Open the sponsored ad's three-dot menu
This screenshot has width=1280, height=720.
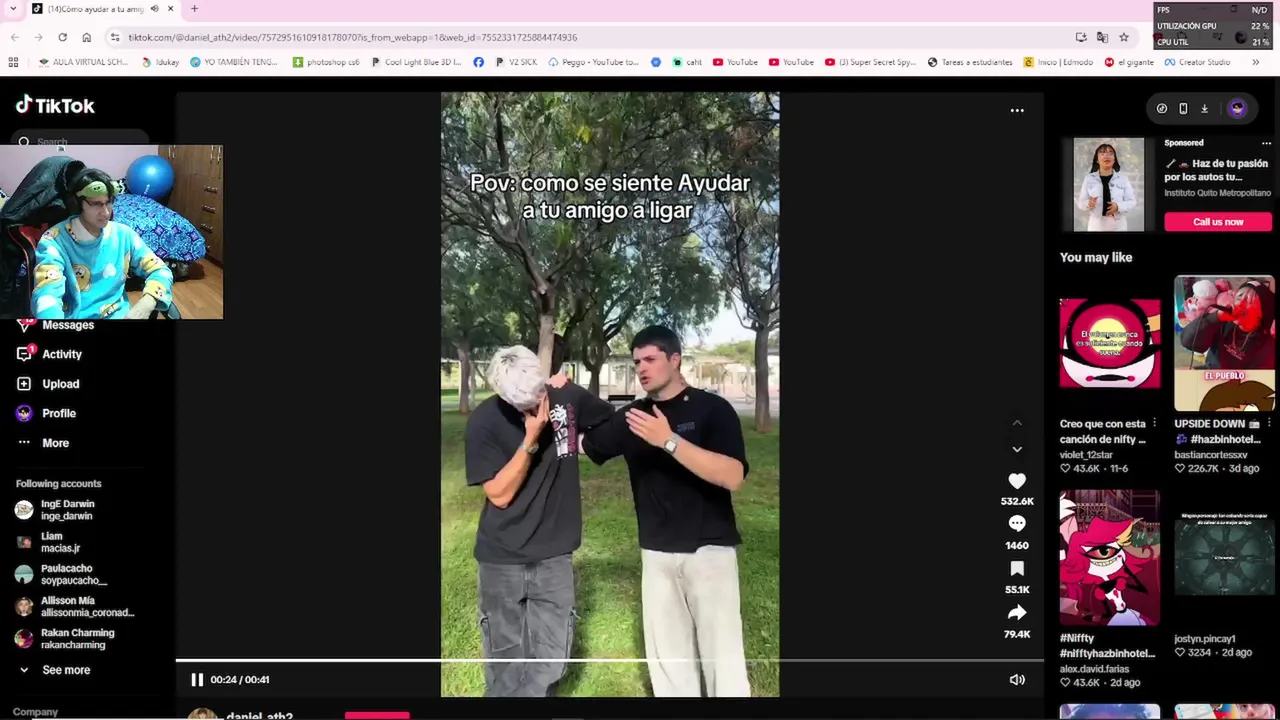[x=1266, y=143]
